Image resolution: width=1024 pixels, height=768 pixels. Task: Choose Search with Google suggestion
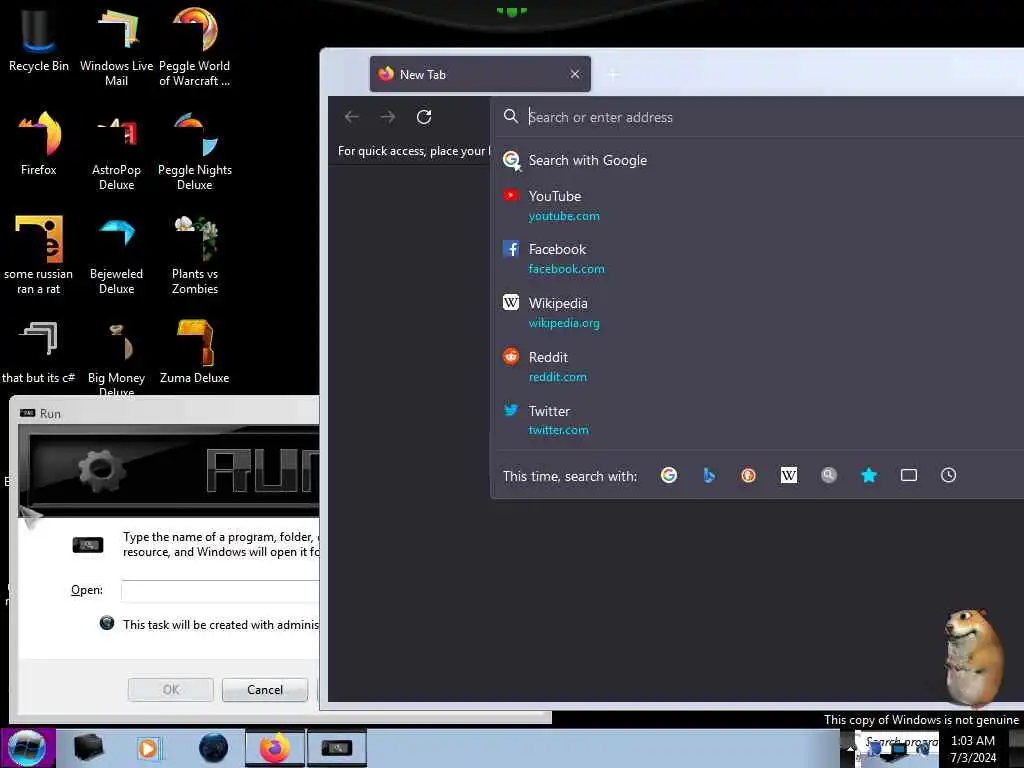pyautogui.click(x=758, y=160)
